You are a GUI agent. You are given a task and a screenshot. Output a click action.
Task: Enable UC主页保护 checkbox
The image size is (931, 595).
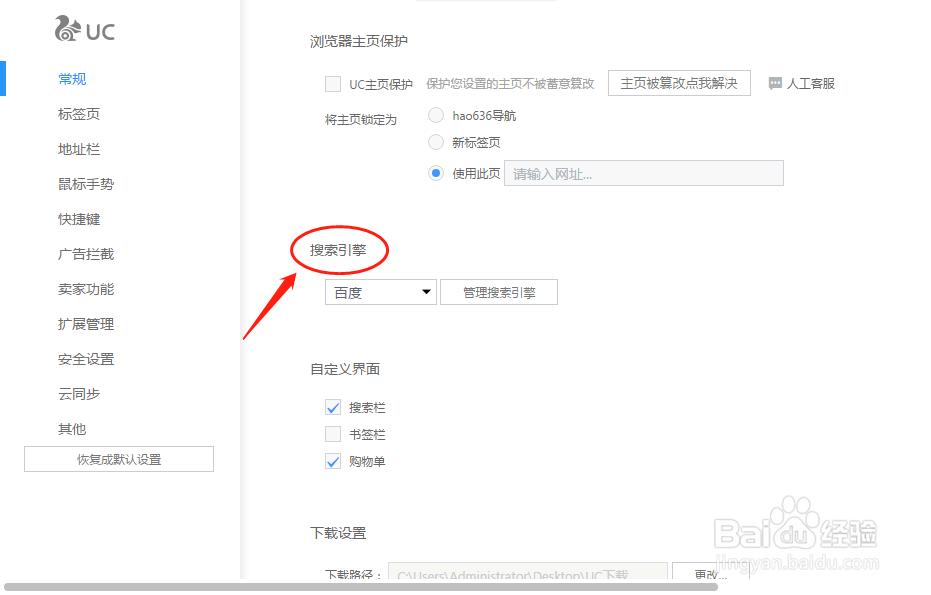[333, 84]
